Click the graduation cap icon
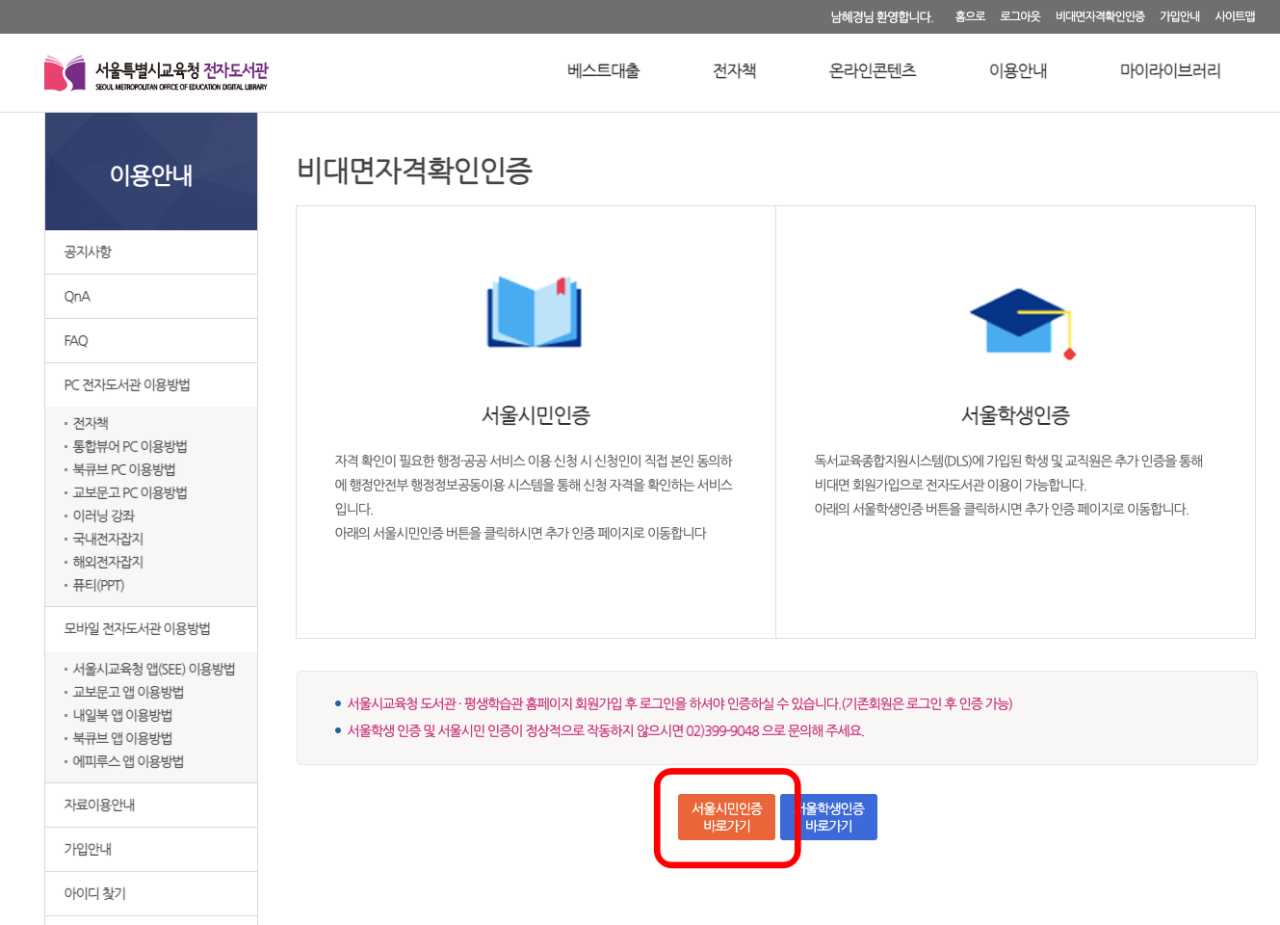The width and height of the screenshot is (1280, 925). tap(1022, 324)
